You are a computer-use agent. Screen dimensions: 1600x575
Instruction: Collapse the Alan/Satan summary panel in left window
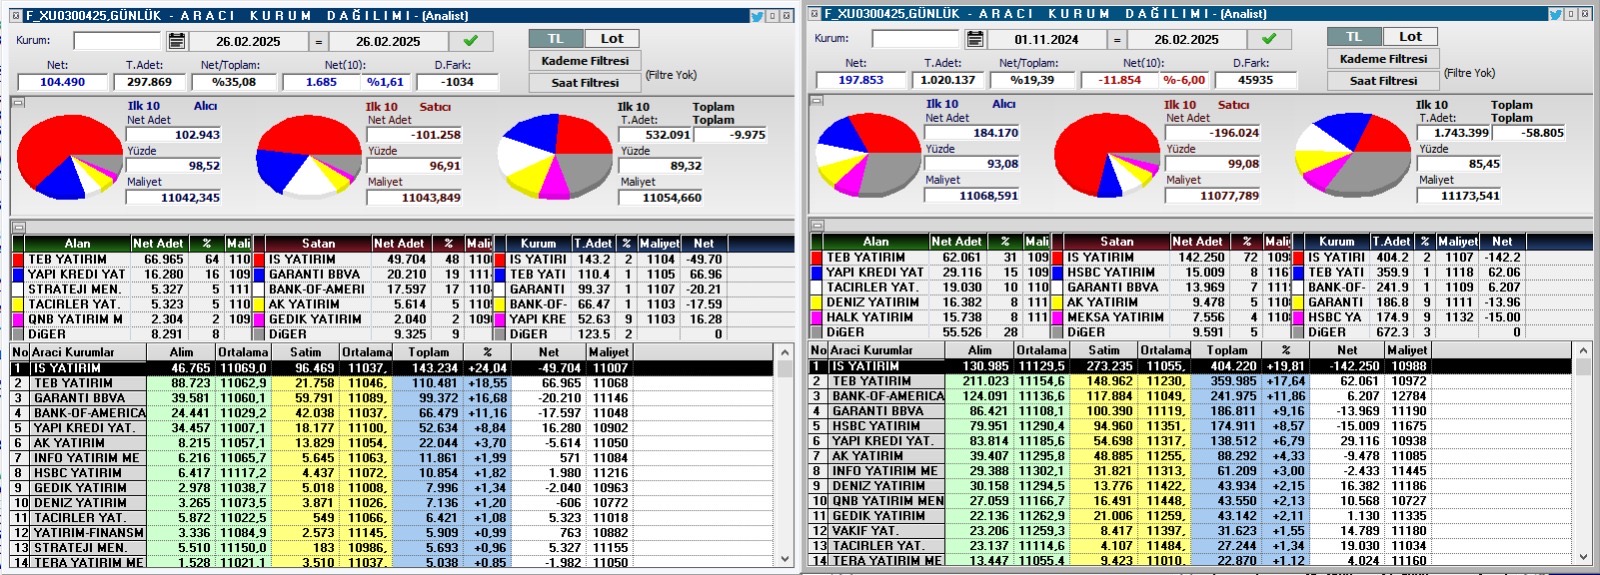coord(17,227)
